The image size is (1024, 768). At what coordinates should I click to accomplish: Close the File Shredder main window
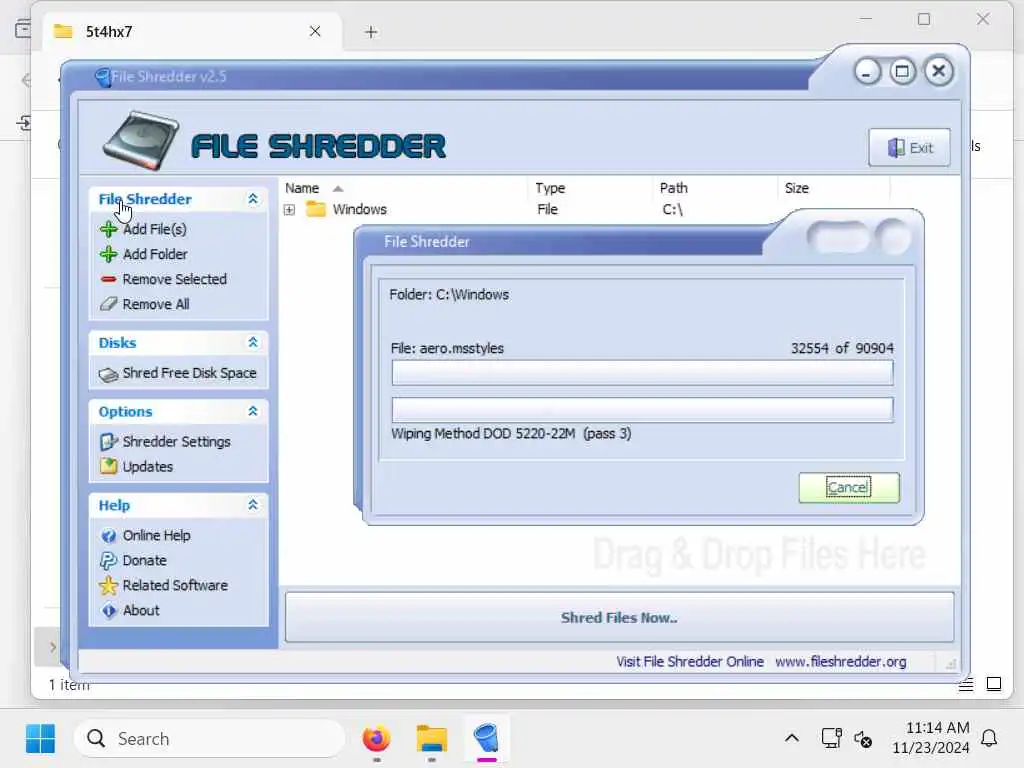tap(938, 71)
